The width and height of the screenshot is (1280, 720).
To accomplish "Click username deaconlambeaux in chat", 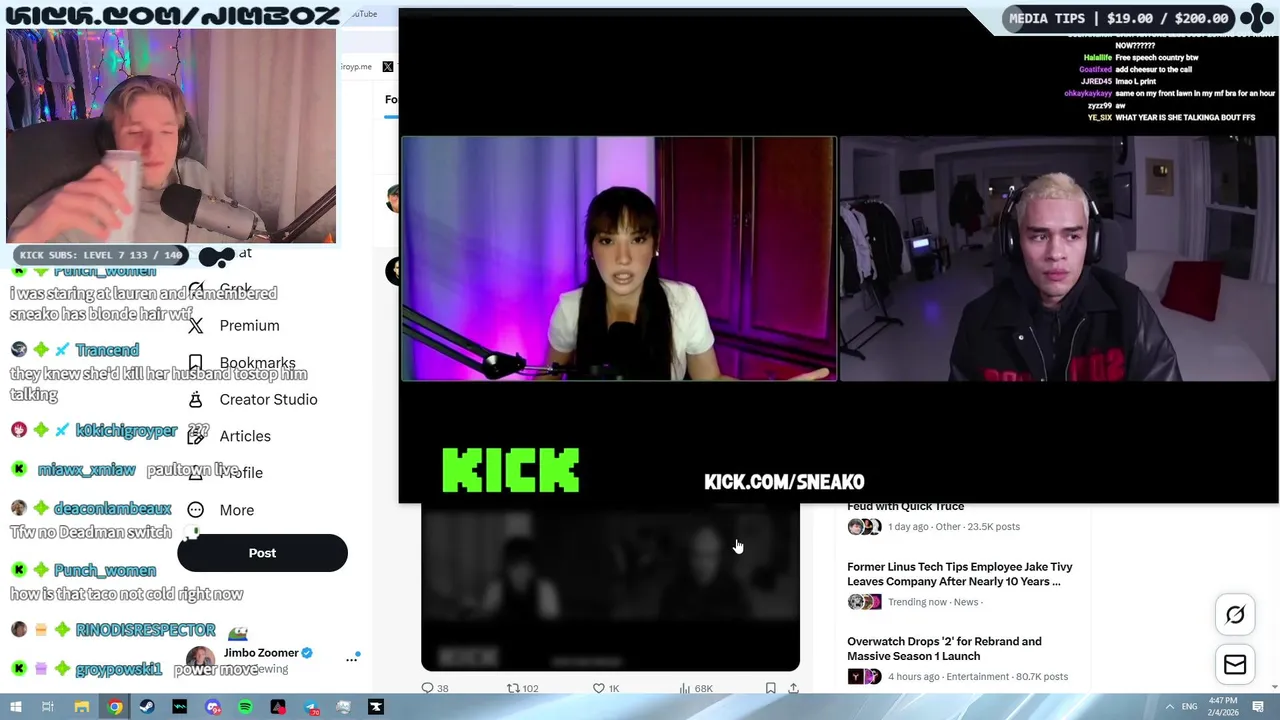I will (113, 509).
